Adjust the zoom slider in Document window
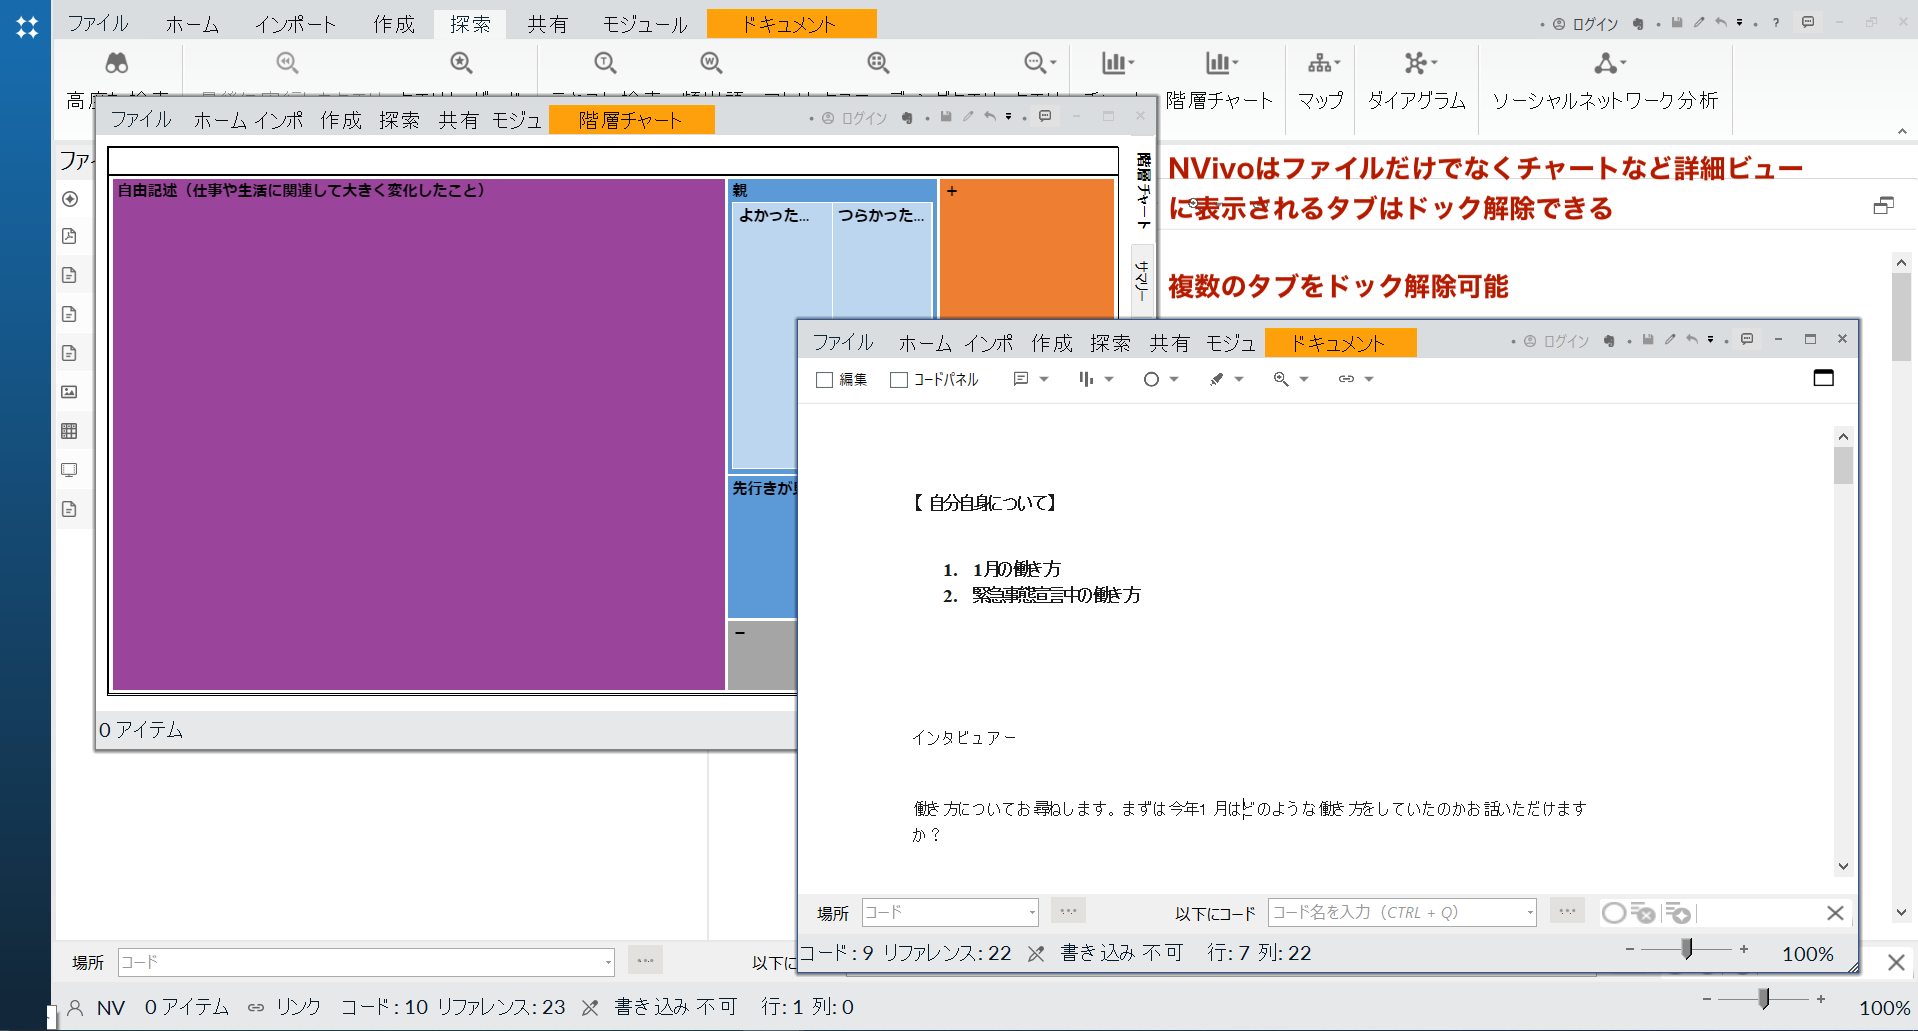 click(1687, 949)
